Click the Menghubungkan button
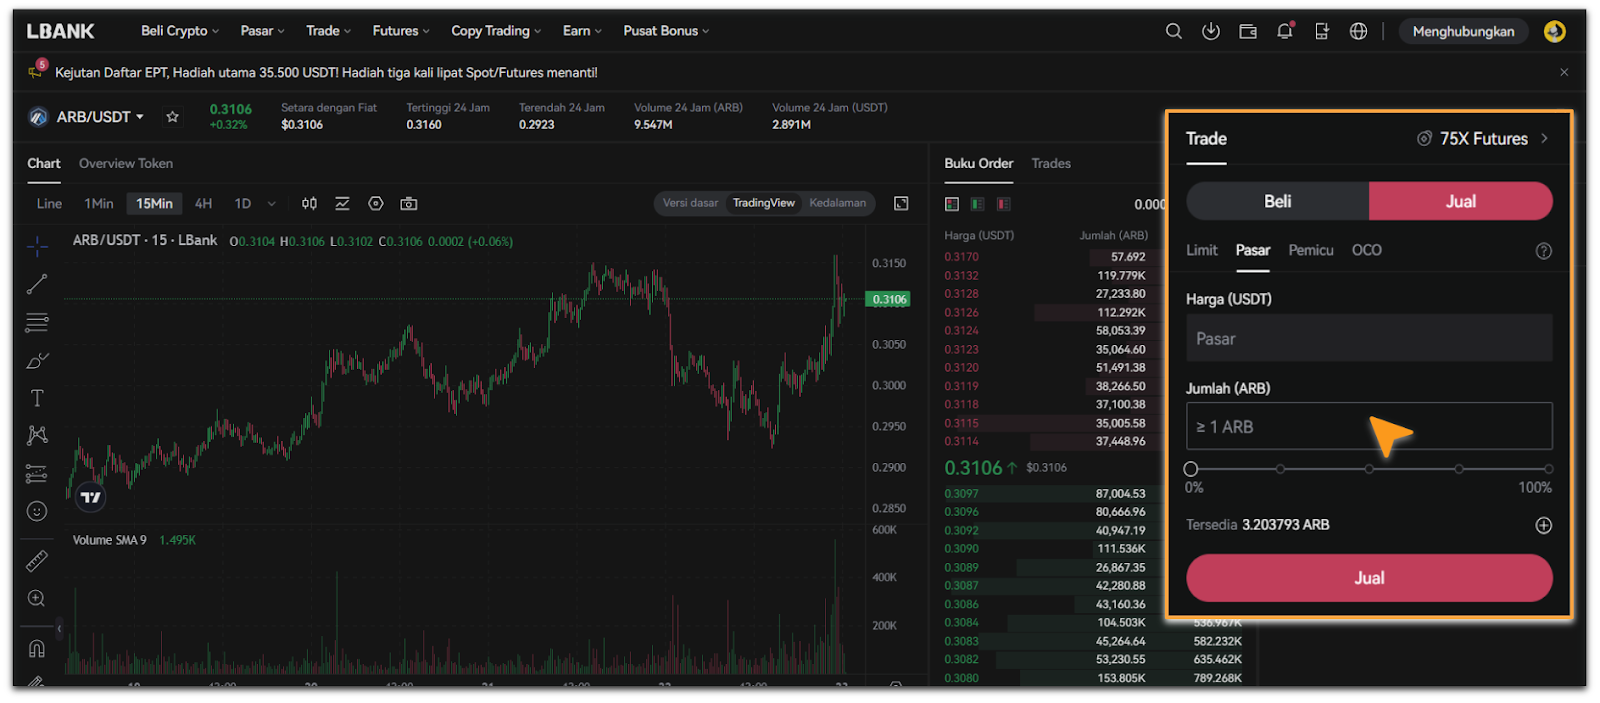 (x=1463, y=31)
